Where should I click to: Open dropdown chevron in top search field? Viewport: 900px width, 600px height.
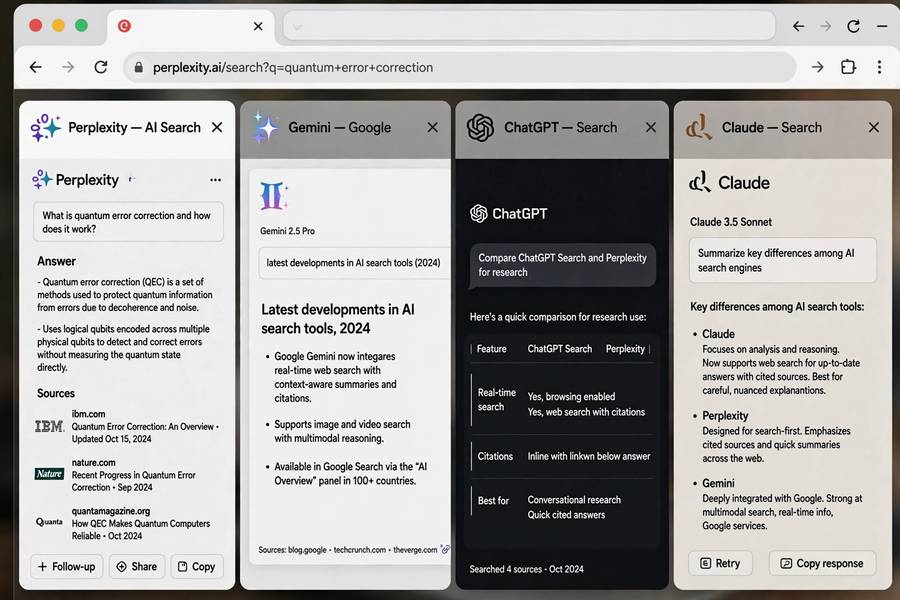click(297, 27)
